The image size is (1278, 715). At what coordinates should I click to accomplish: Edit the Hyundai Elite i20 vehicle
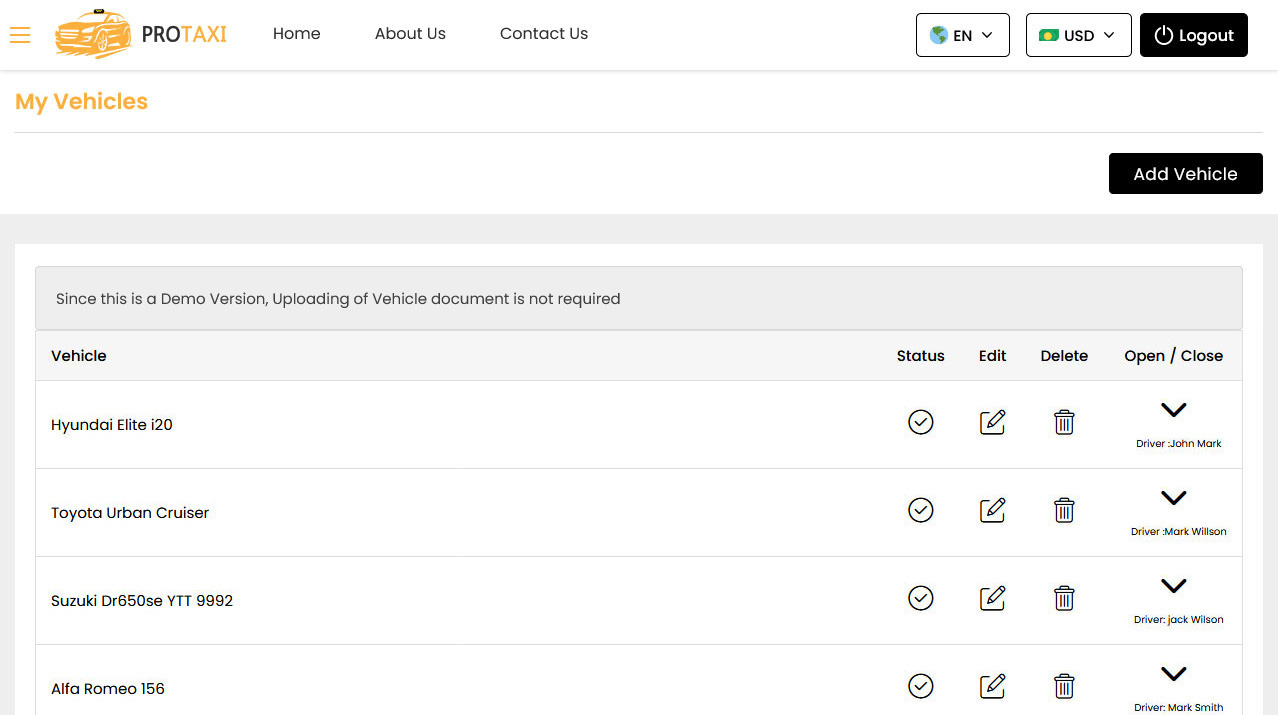tap(992, 422)
